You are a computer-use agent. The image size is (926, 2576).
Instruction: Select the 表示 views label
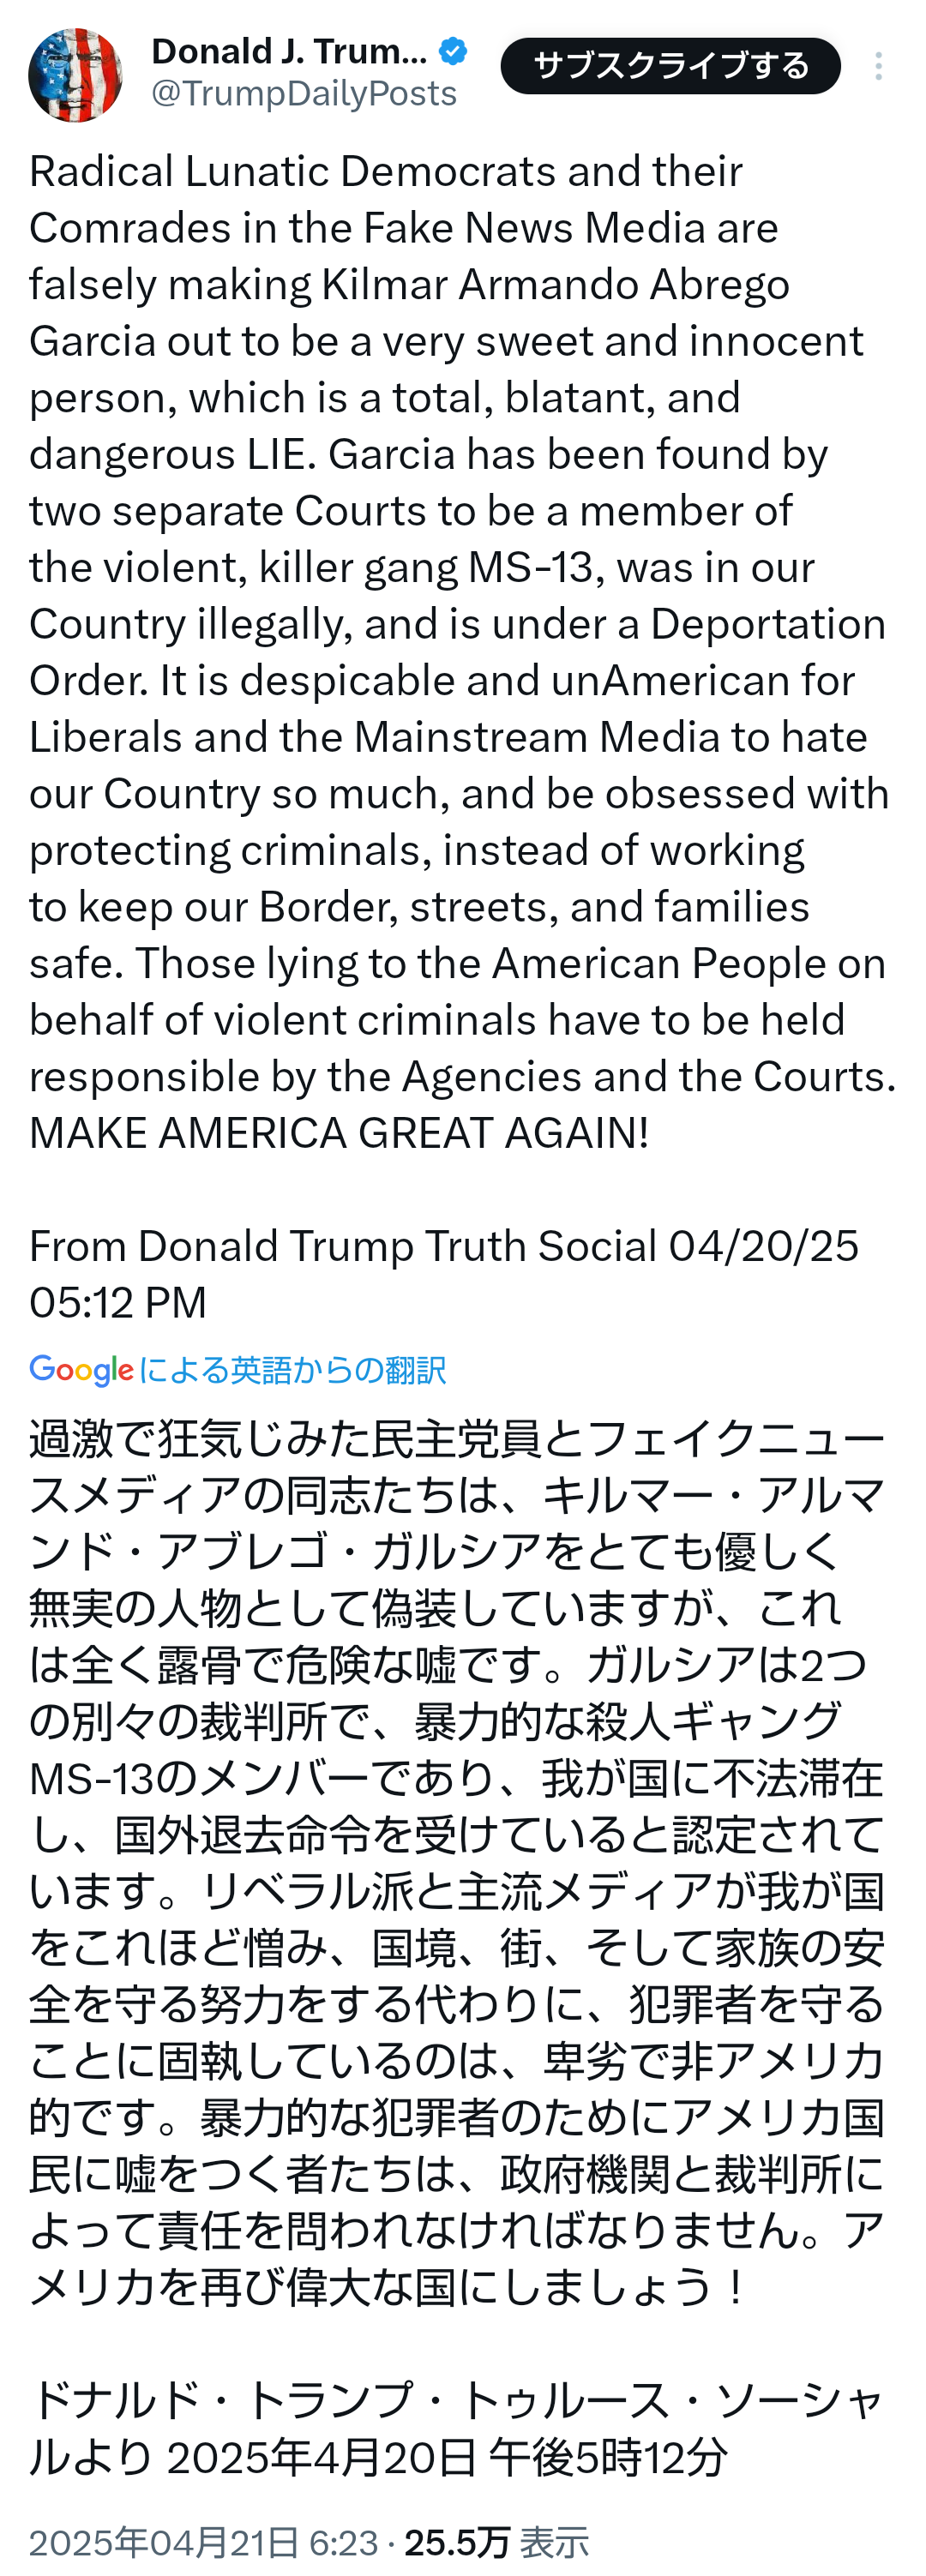click(x=555, y=2541)
